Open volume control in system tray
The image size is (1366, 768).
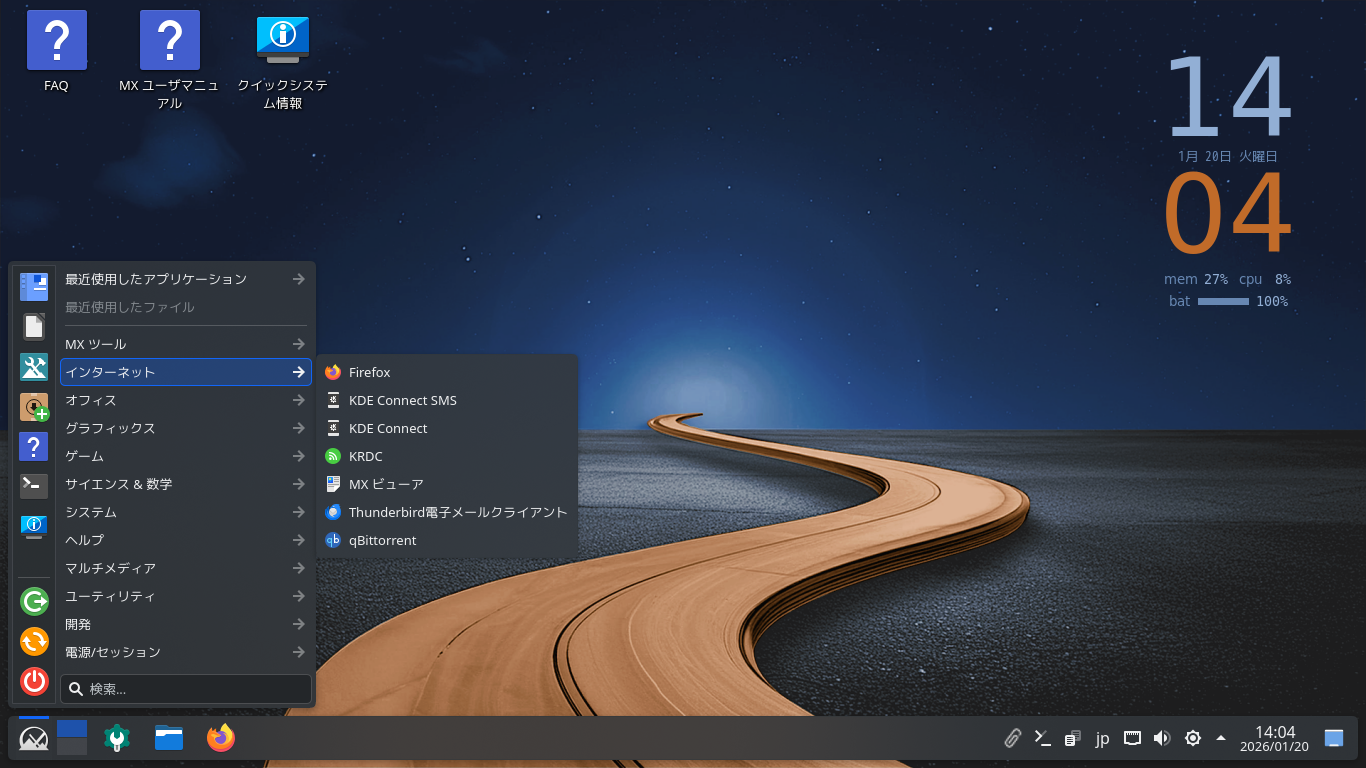[1161, 739]
